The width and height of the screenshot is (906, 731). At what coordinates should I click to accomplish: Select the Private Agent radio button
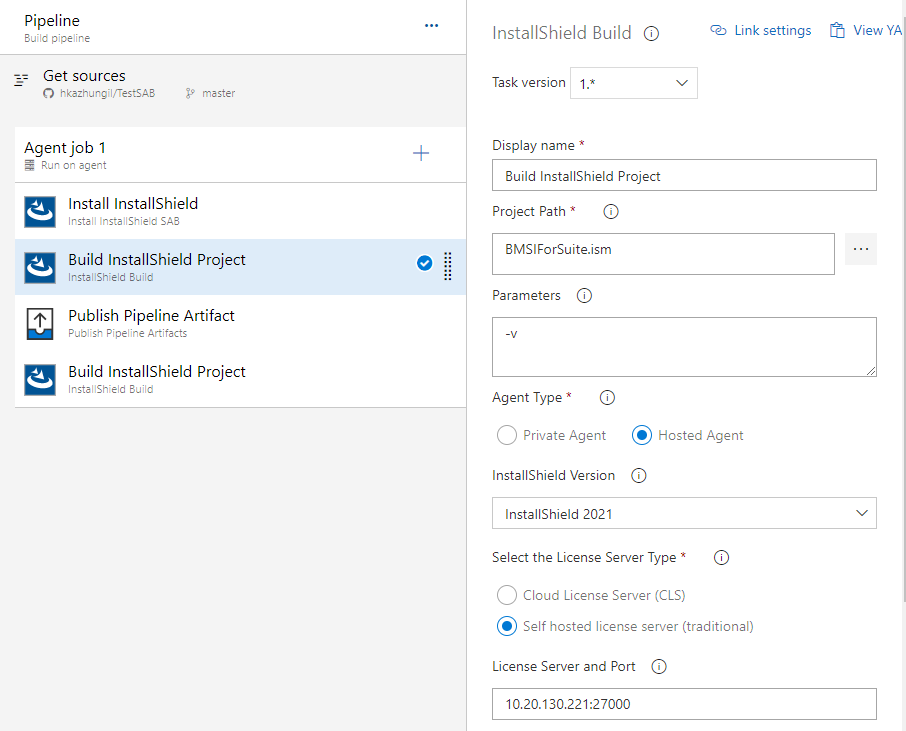507,435
